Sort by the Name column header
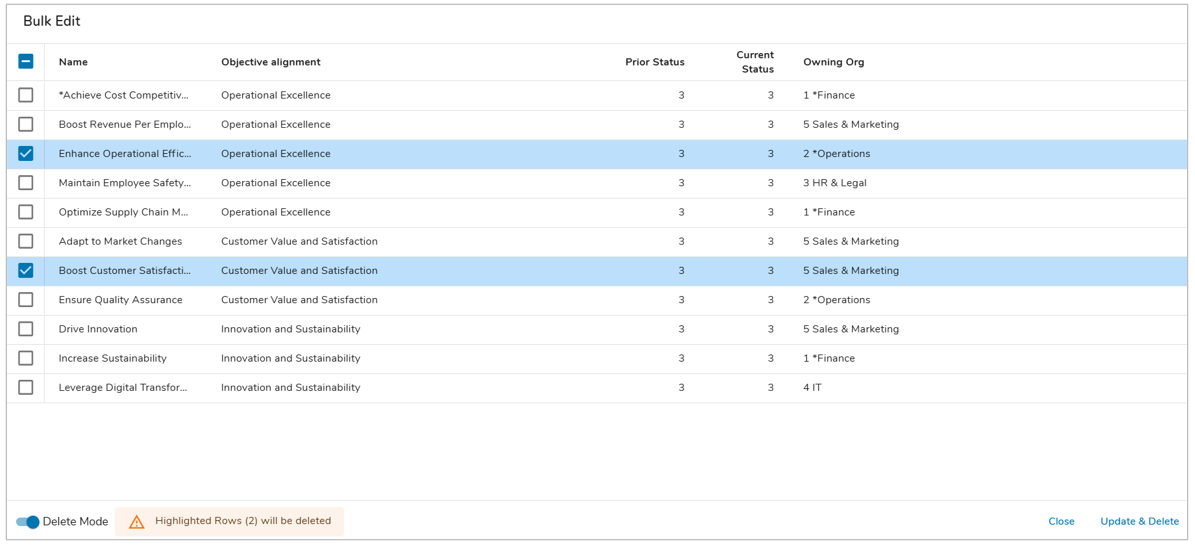Screen dimensions: 1195x545 click(x=73, y=62)
